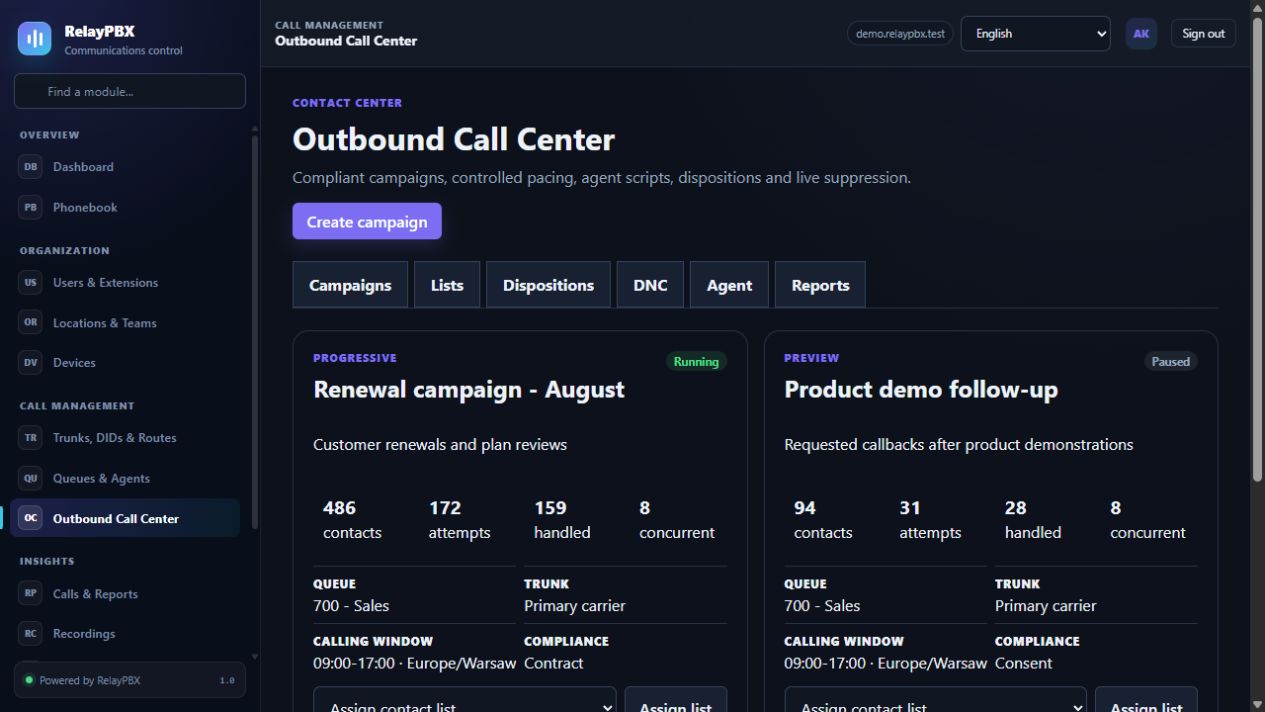Screen dimensions: 1265x712
Task: Click the PB badge icon for Phonebook
Action: click(31, 208)
